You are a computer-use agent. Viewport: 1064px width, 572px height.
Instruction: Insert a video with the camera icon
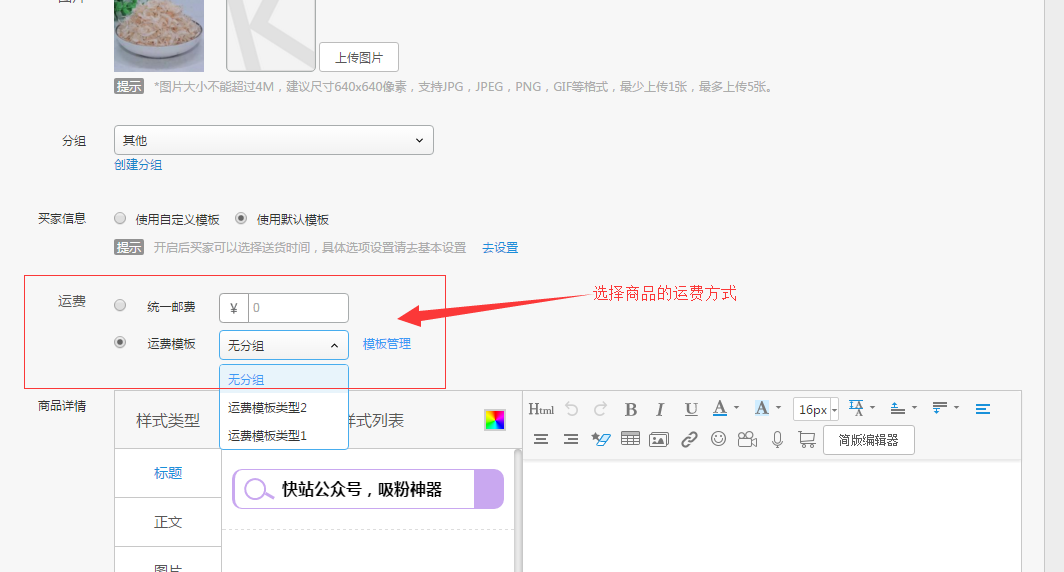(747, 439)
